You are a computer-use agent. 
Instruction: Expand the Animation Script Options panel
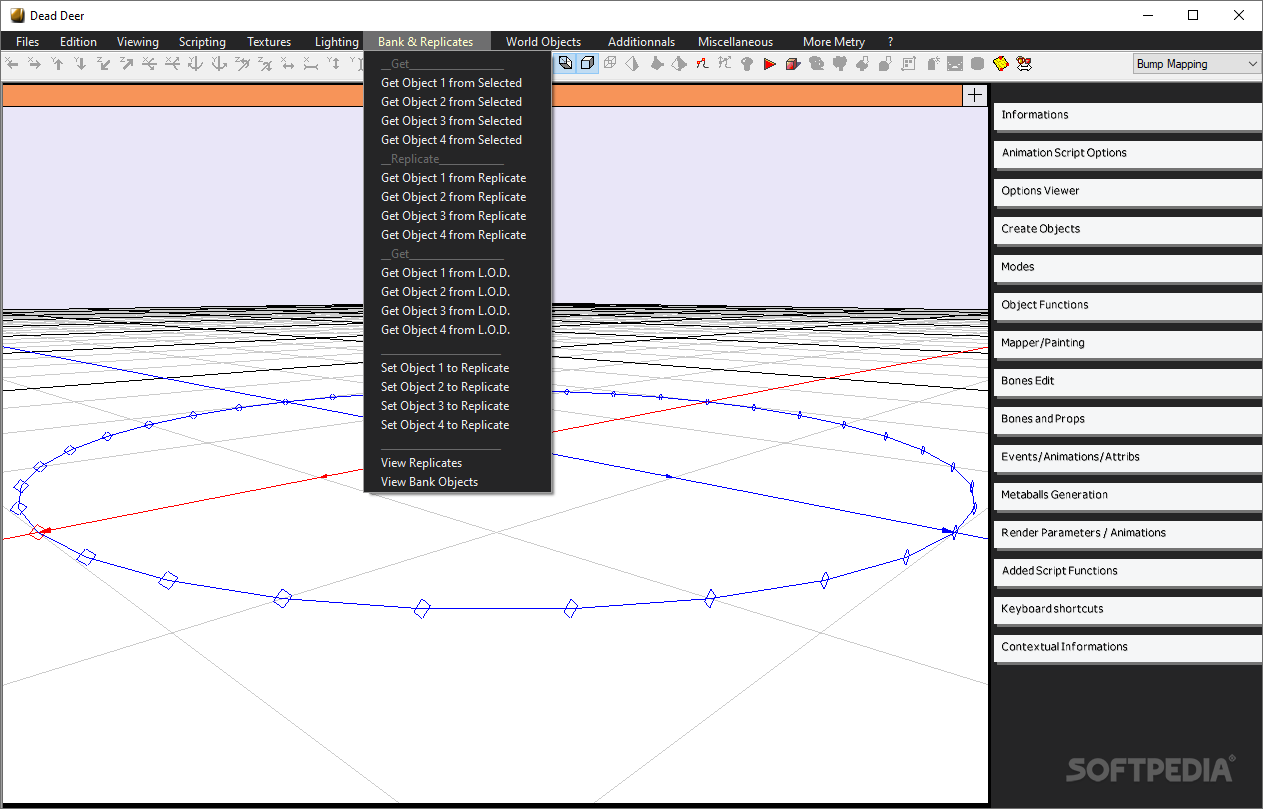[x=1127, y=153]
